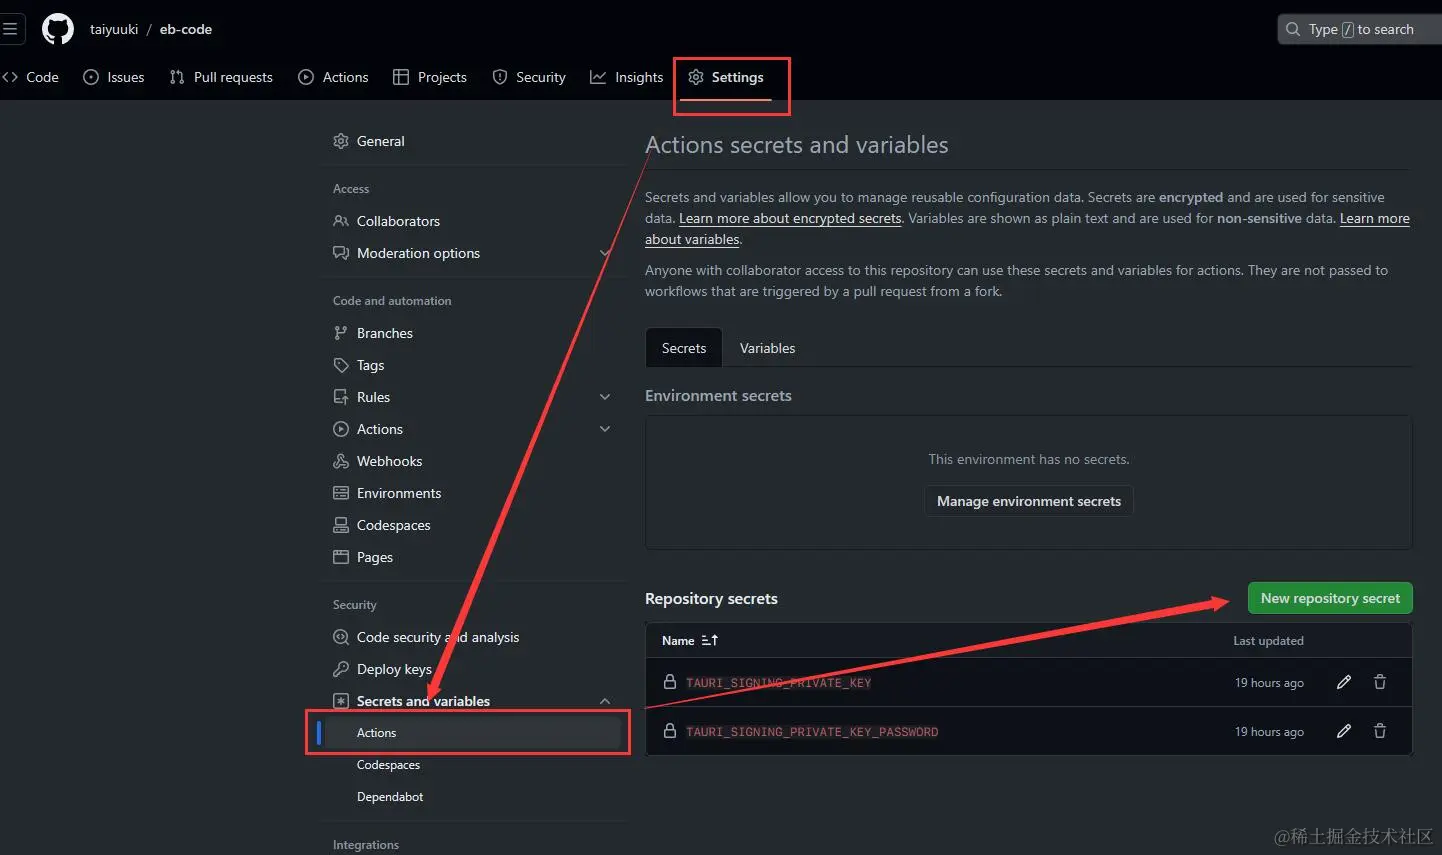Click the Pages browser icon
This screenshot has width=1442, height=855.
point(341,557)
